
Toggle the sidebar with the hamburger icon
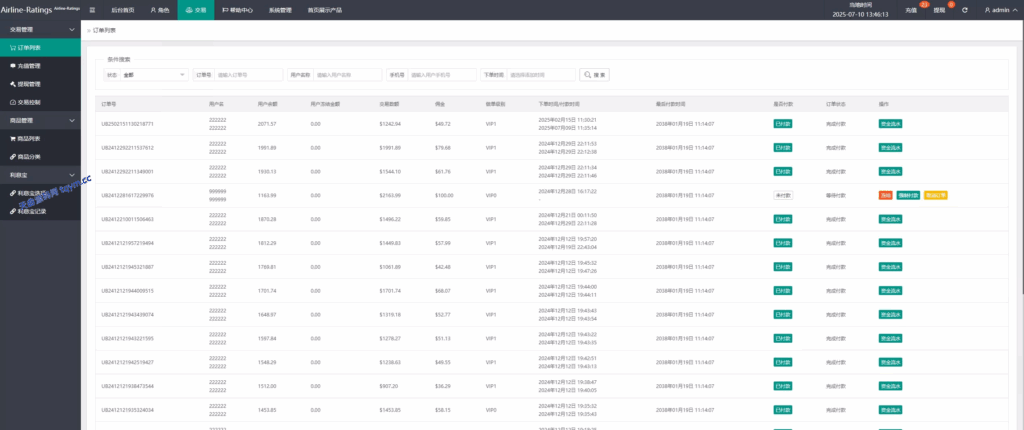[x=92, y=10]
